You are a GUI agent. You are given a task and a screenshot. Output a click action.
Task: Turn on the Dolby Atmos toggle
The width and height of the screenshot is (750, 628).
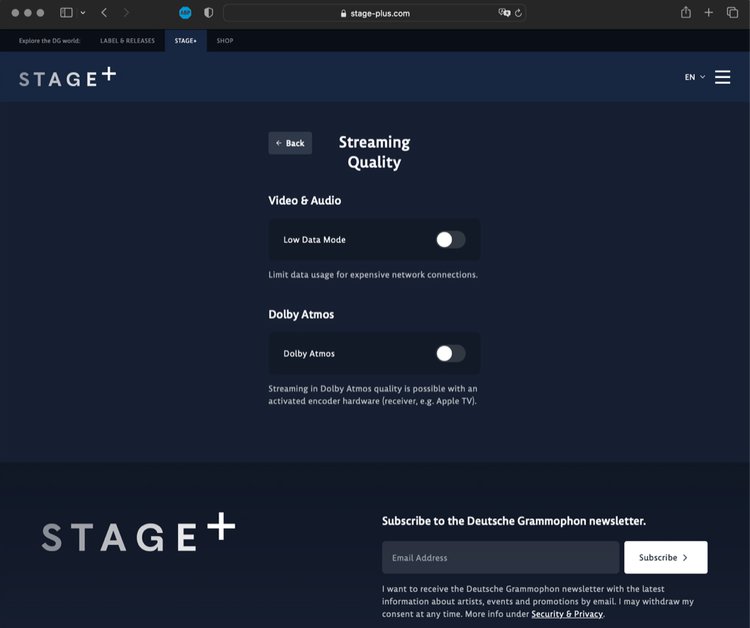(x=451, y=353)
